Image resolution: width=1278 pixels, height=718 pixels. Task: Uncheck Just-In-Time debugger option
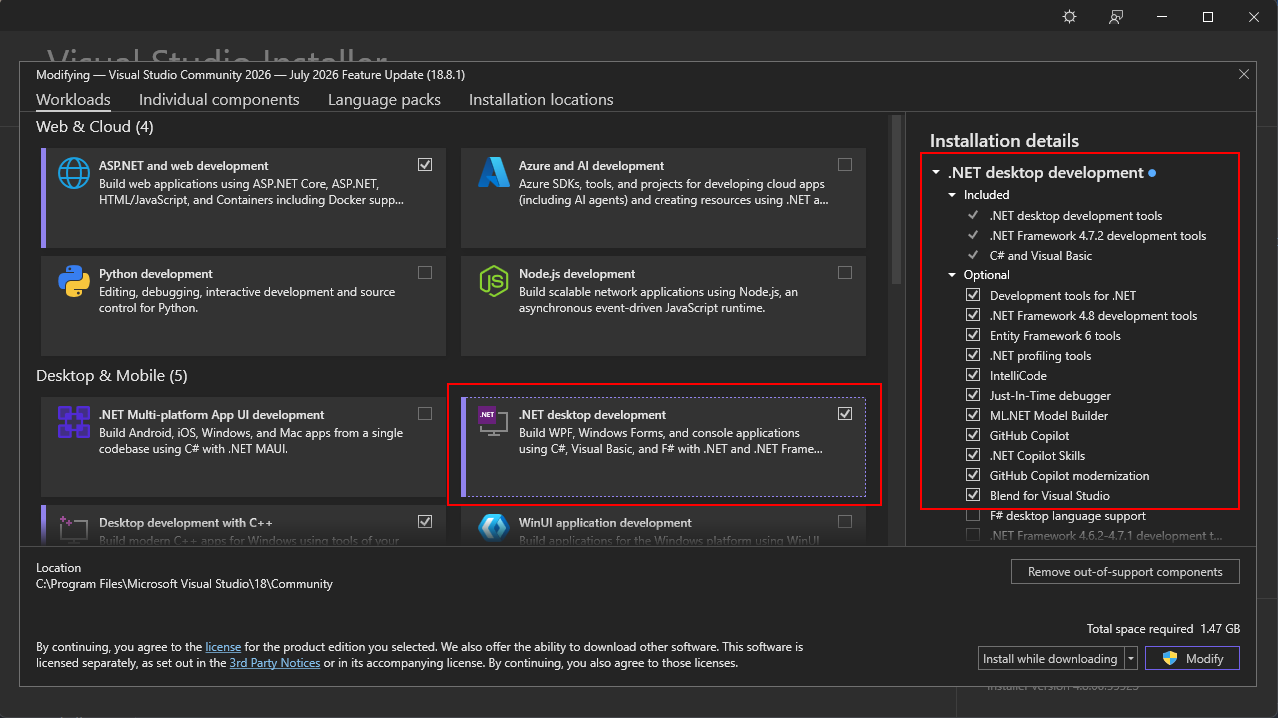pyautogui.click(x=973, y=395)
